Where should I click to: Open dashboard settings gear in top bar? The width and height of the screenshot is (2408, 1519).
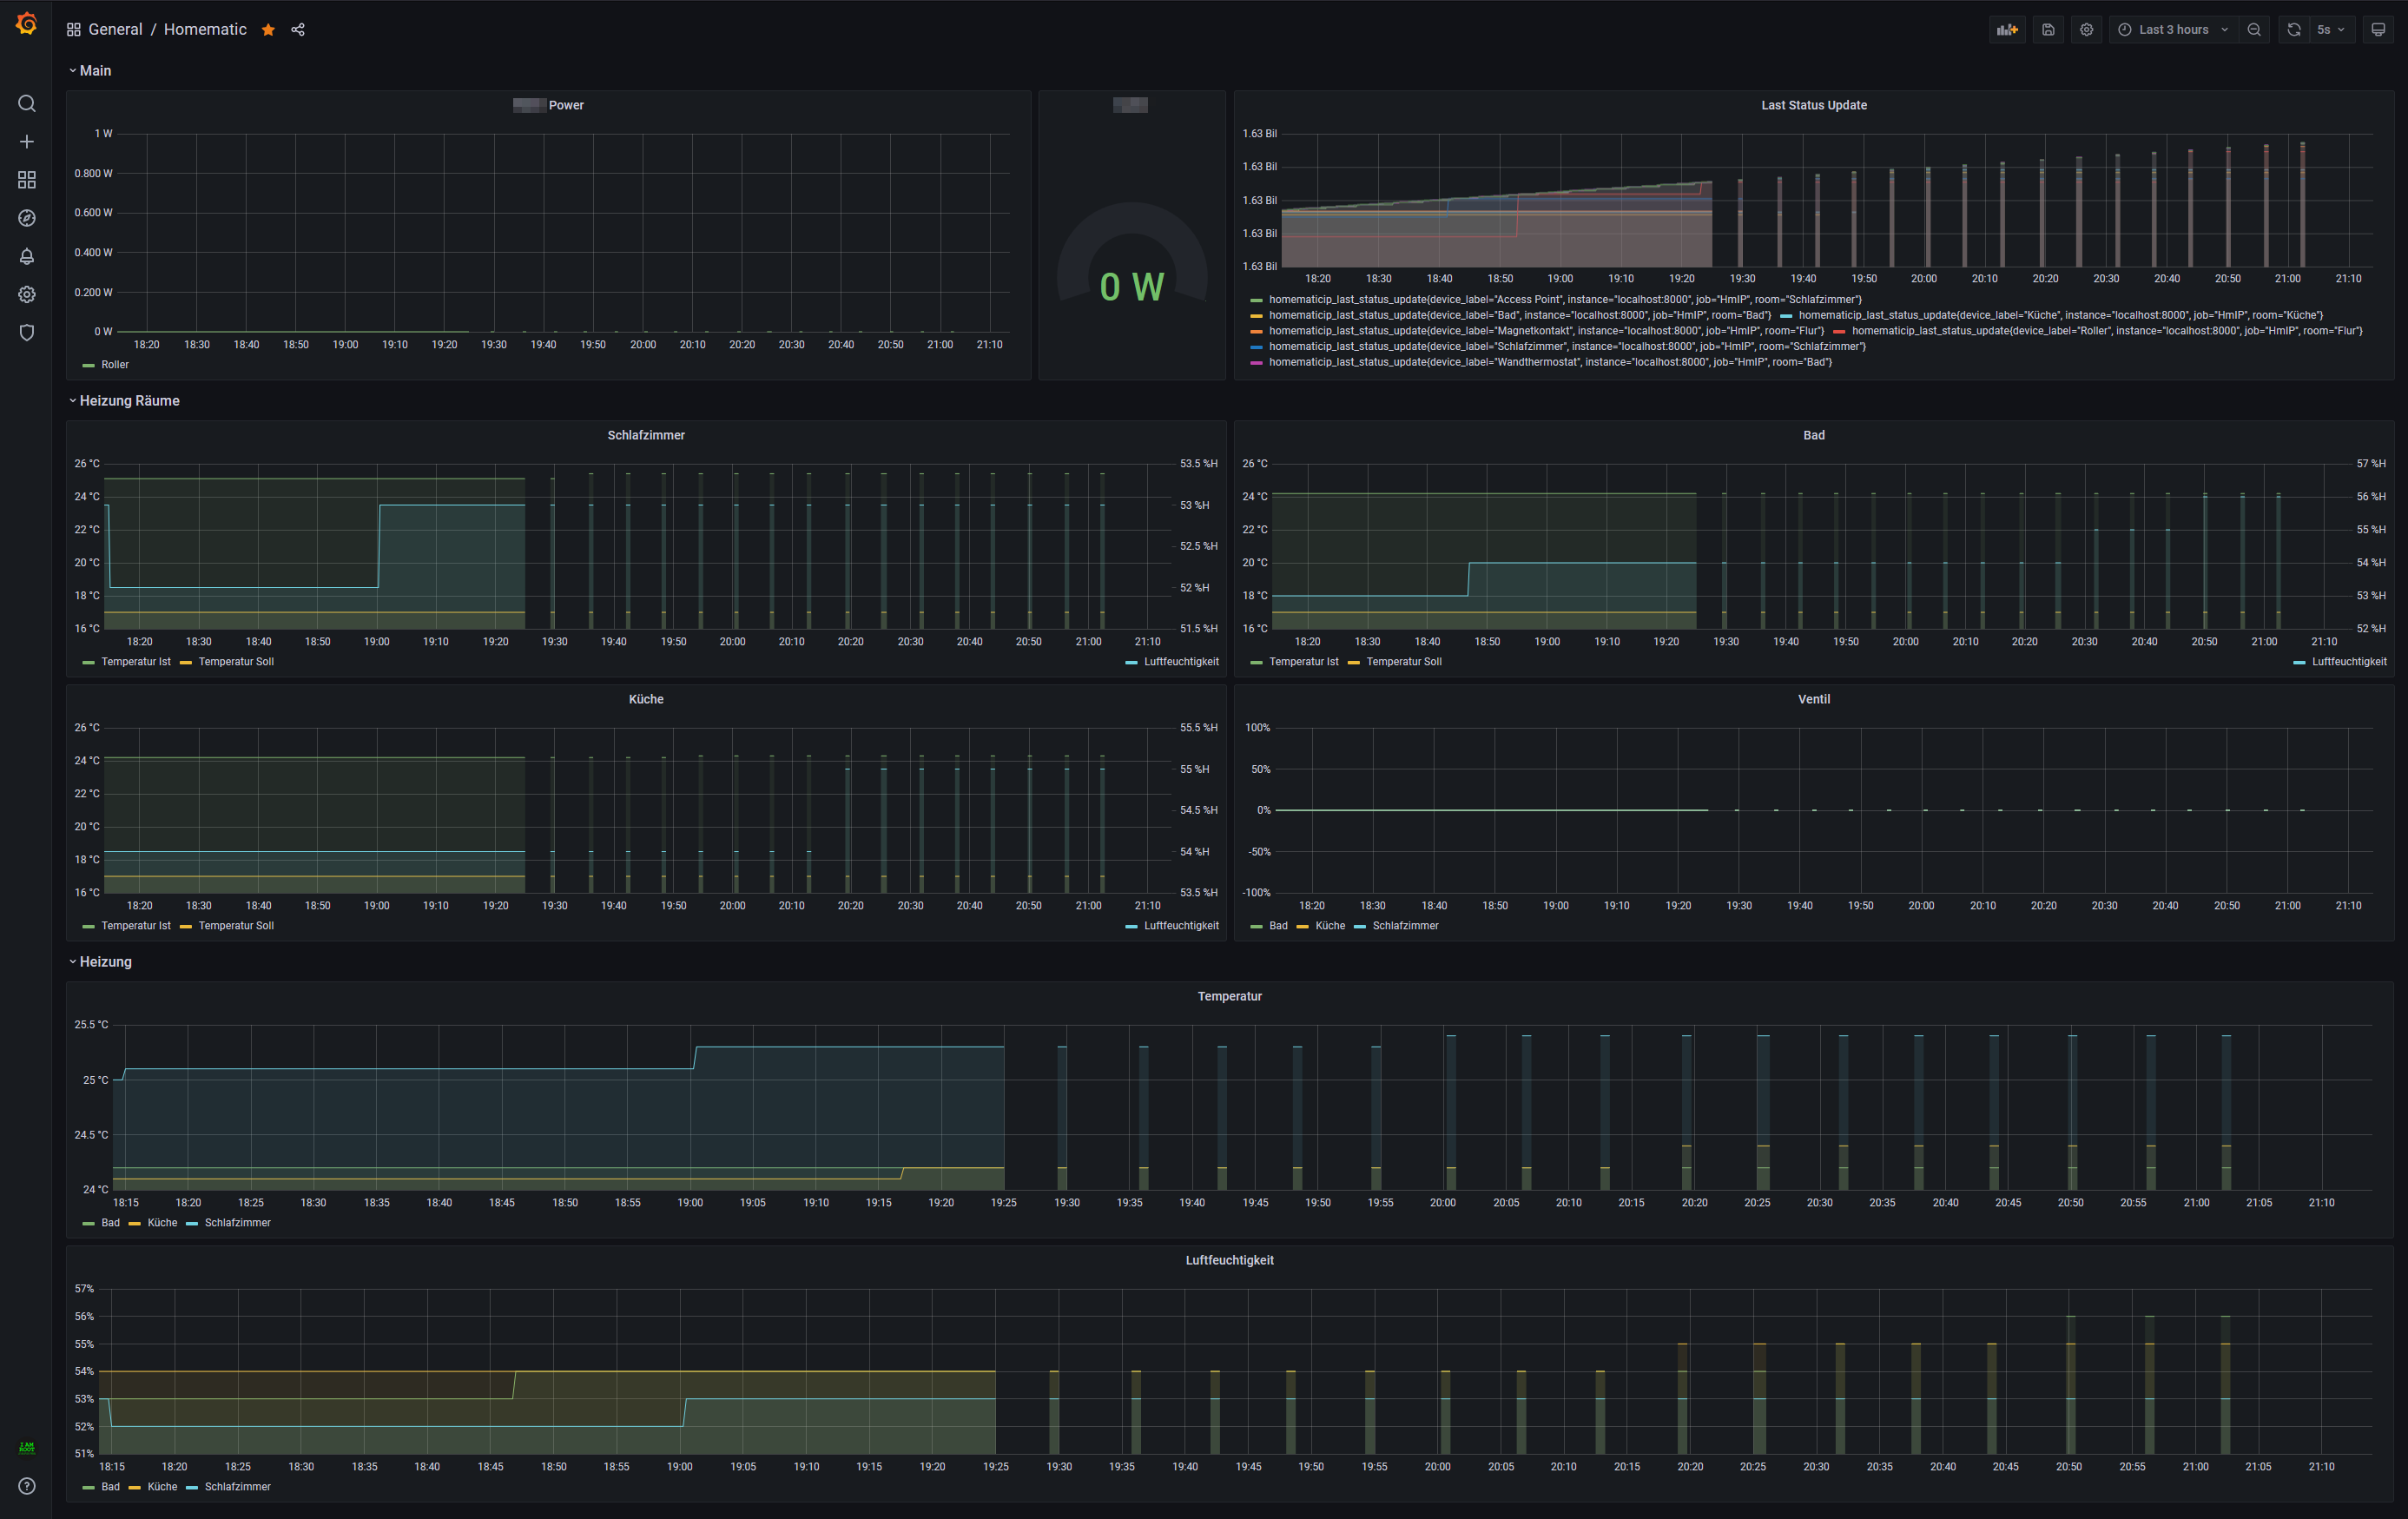coord(2086,30)
